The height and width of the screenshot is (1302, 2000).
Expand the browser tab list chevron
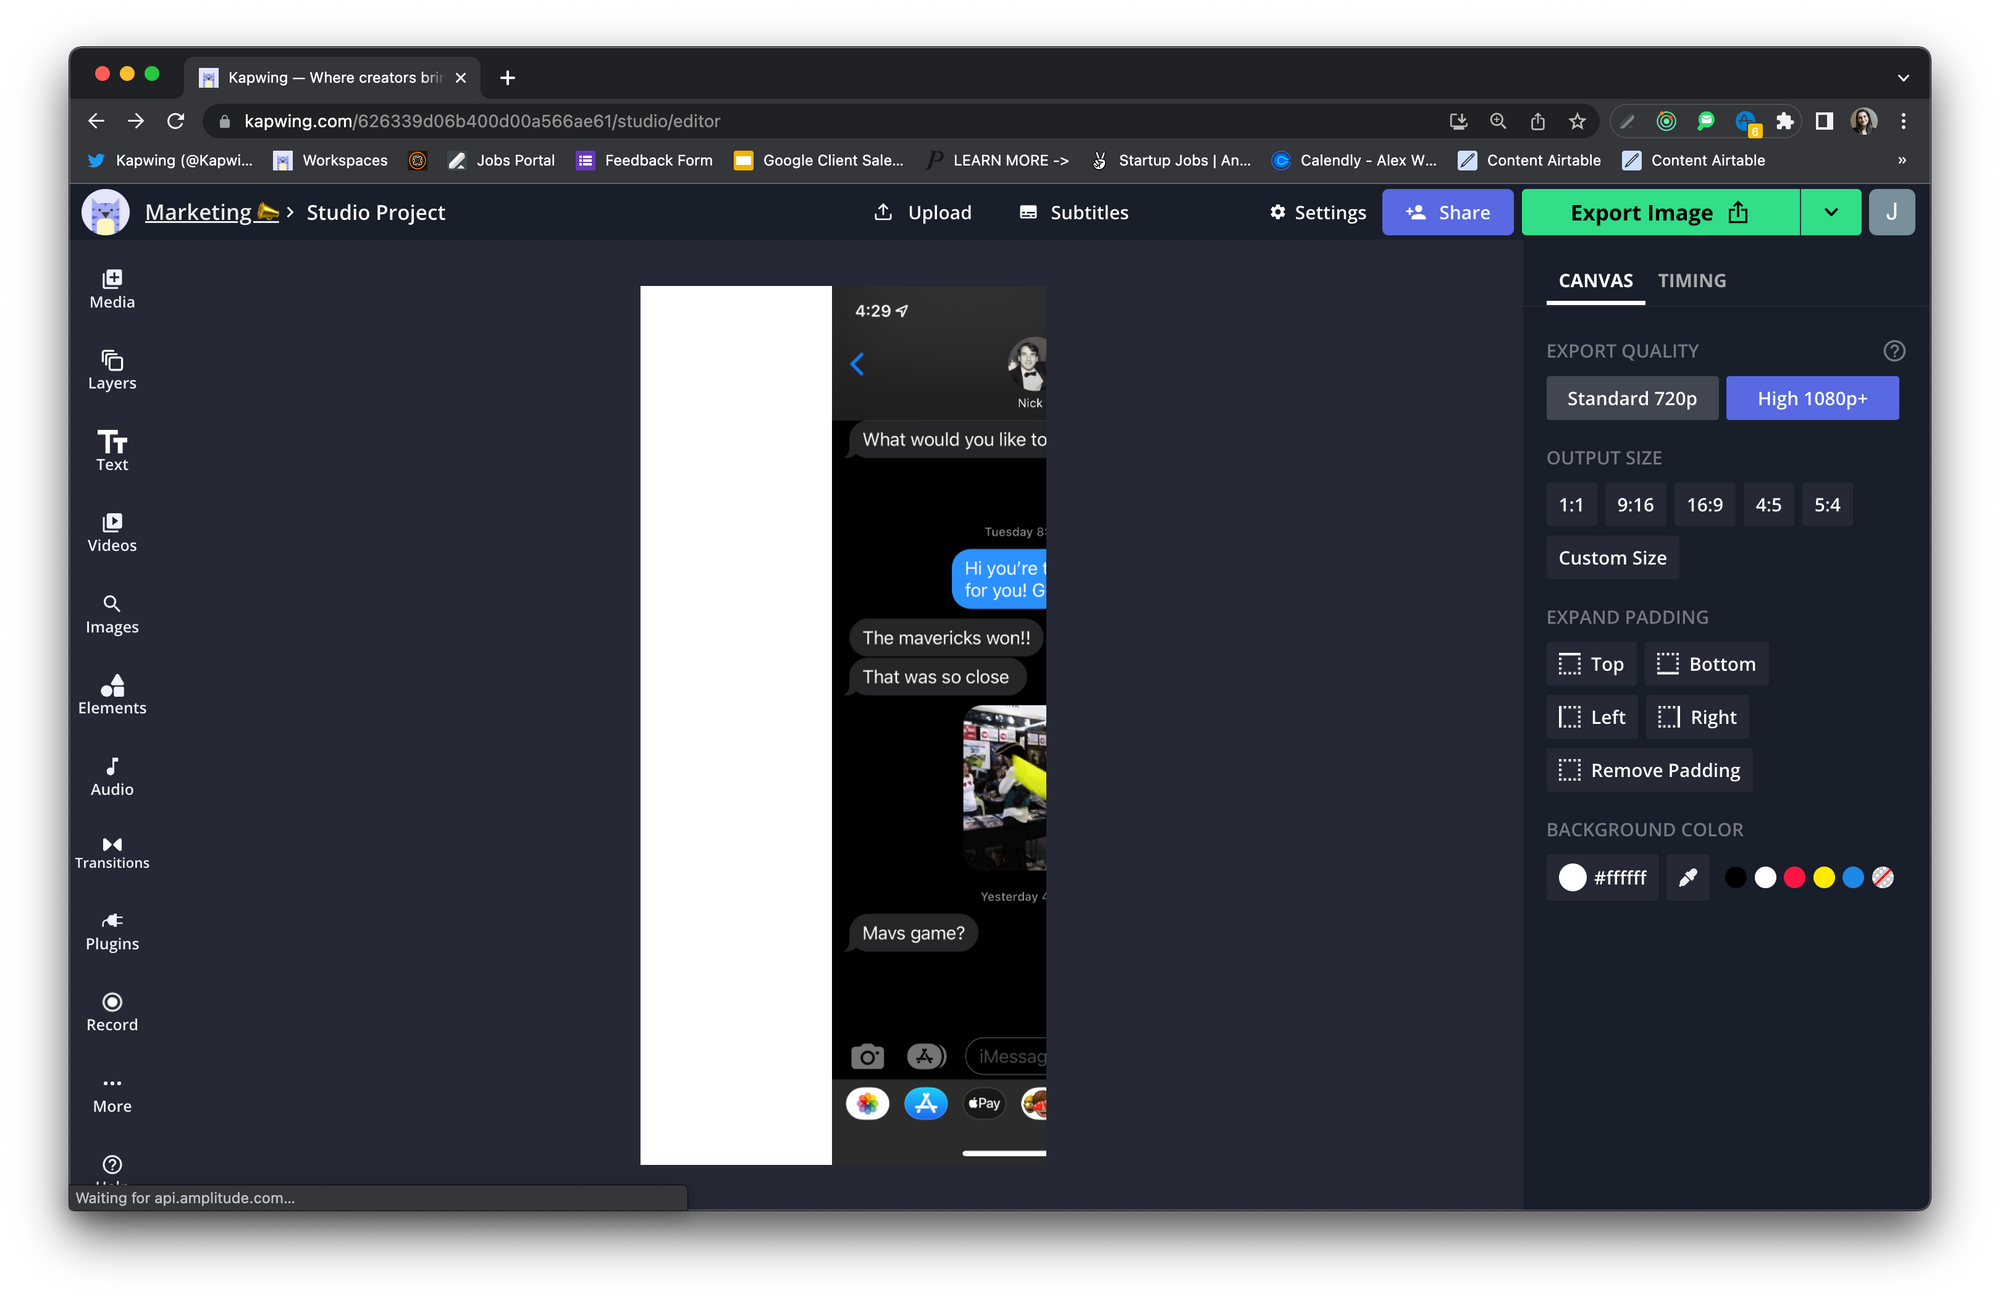pyautogui.click(x=1902, y=78)
